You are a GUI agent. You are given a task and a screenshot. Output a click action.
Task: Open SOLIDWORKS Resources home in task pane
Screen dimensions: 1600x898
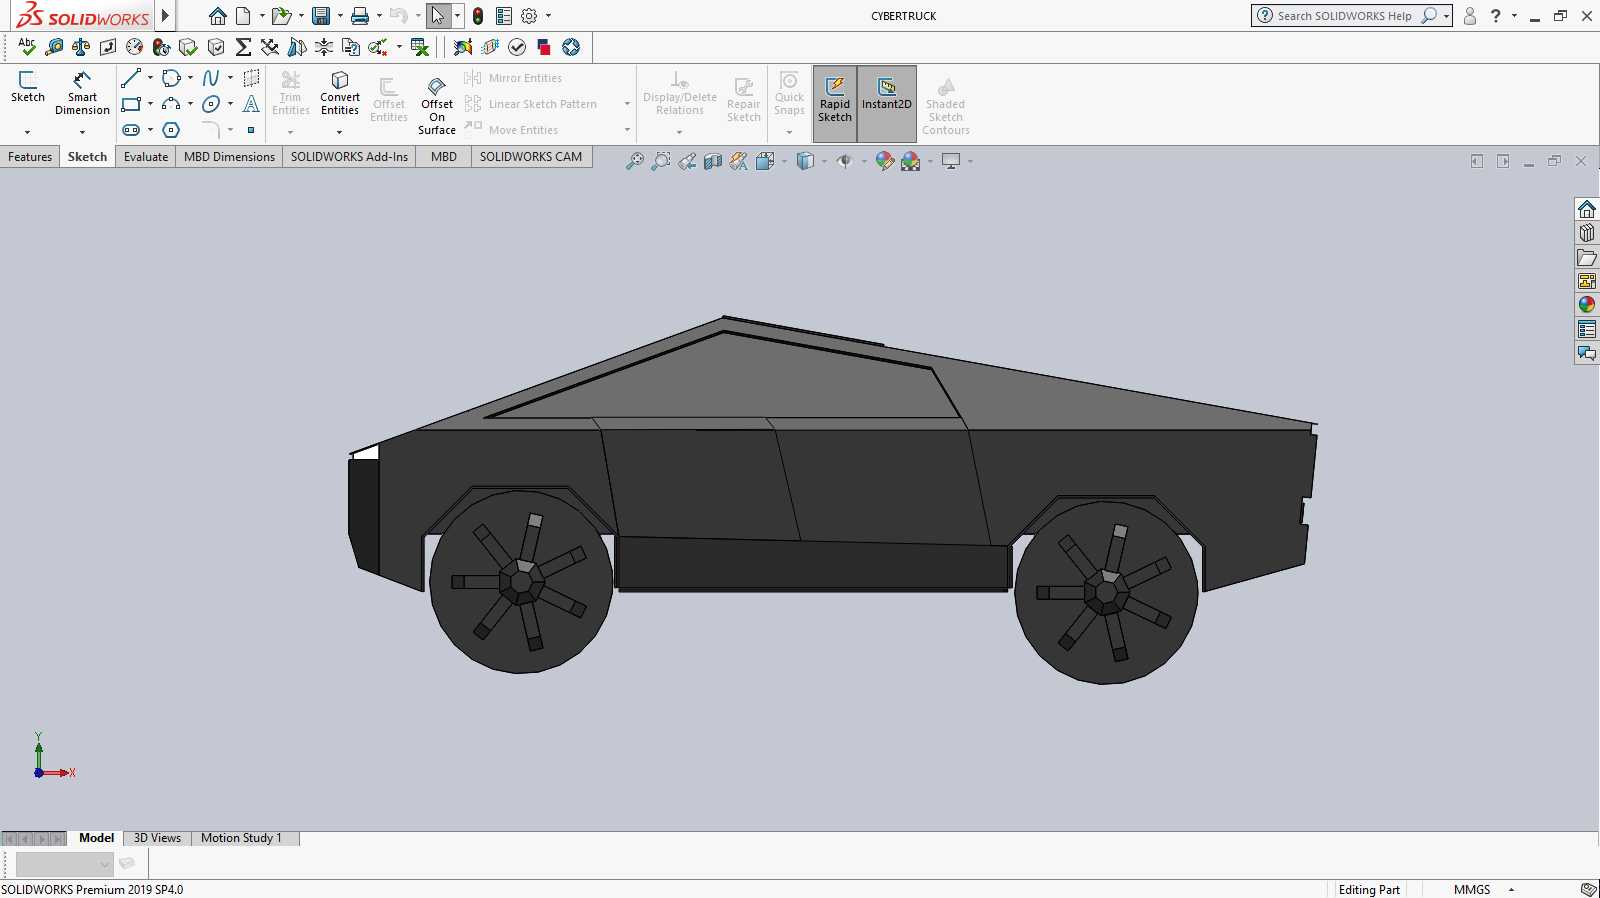tap(1587, 209)
